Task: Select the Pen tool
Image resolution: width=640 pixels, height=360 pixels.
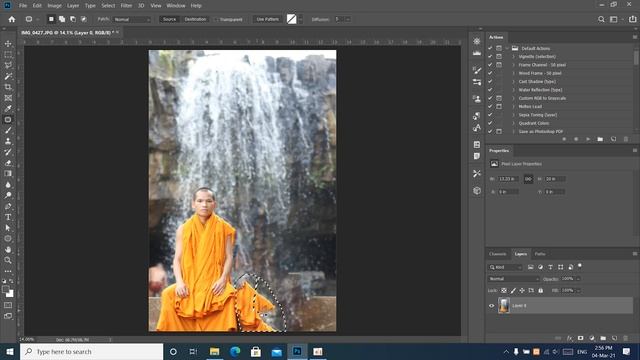Action: 8,206
